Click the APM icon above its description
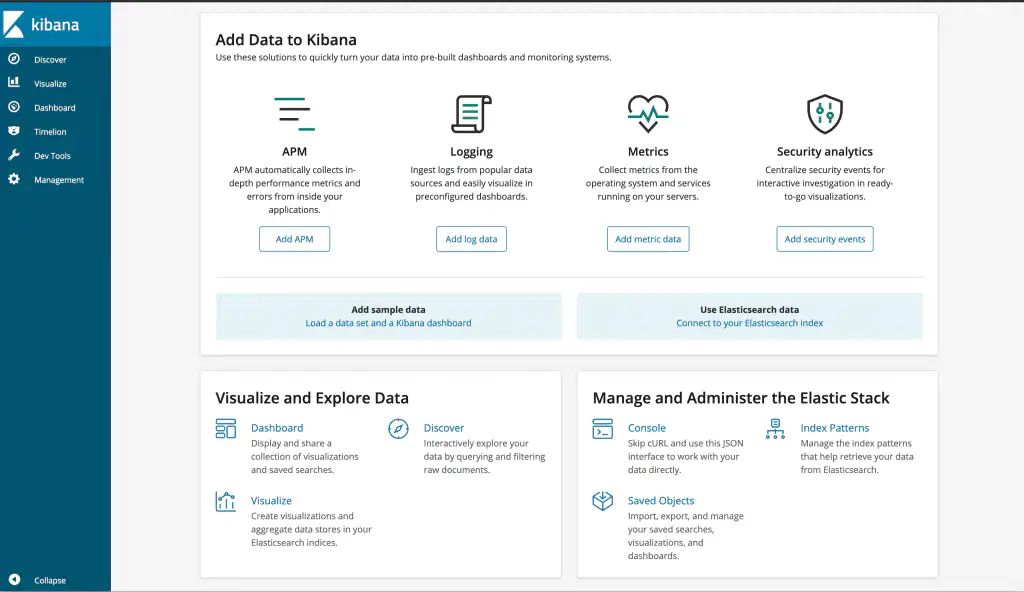 coord(294,112)
